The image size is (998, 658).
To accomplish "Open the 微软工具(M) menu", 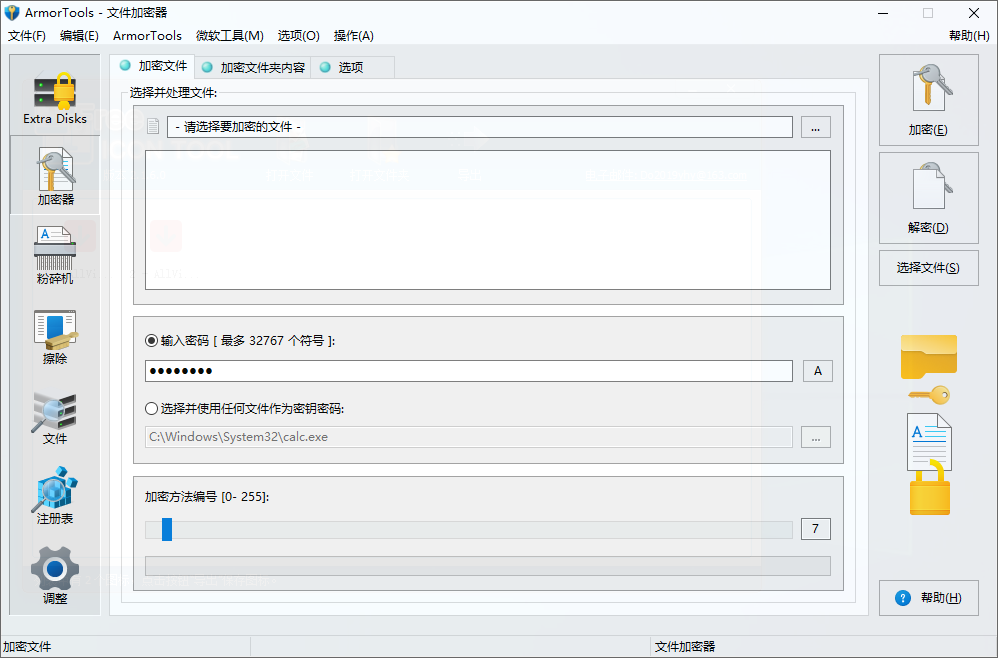I will pos(229,35).
